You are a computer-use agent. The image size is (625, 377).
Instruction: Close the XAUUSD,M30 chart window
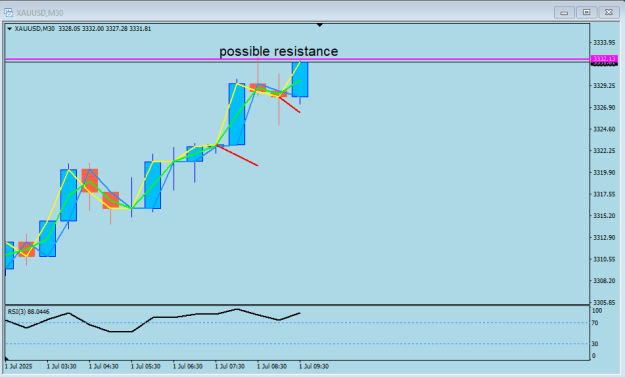[609, 13]
